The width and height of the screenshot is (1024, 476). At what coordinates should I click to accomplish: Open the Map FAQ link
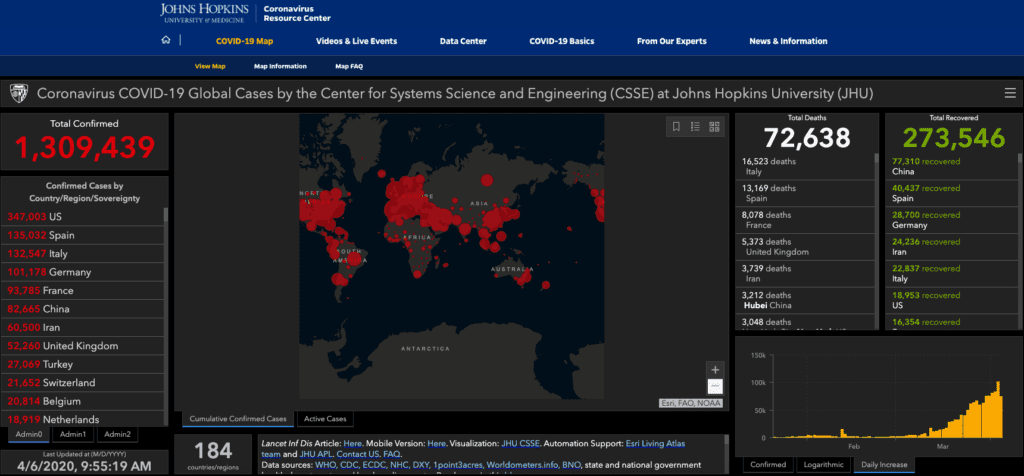point(349,66)
